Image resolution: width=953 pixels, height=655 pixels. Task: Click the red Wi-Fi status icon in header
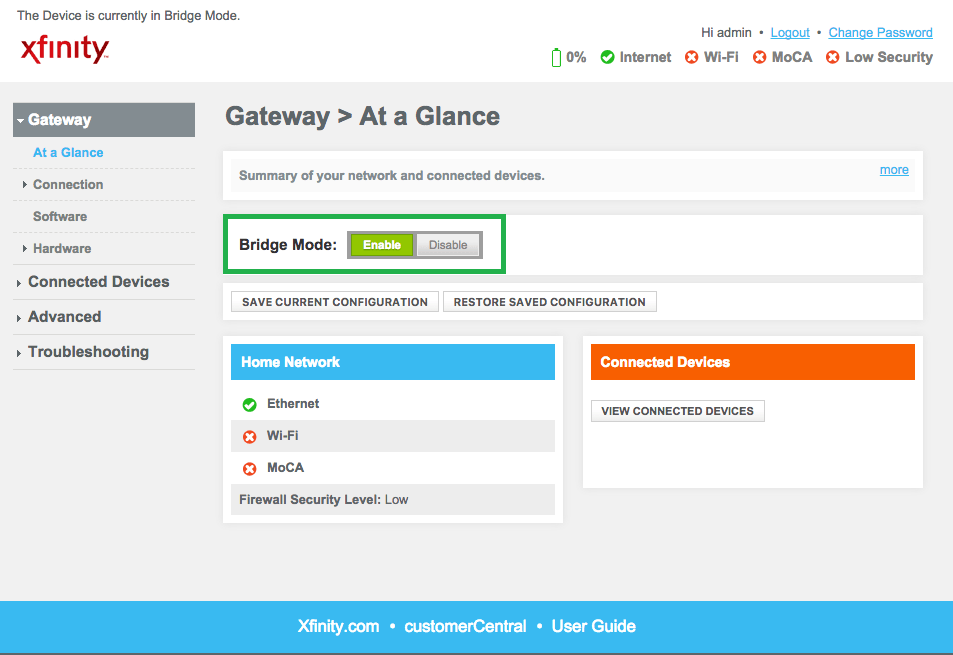691,57
